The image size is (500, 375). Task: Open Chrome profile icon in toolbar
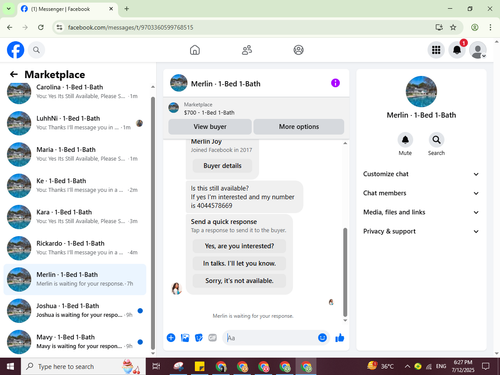click(x=475, y=27)
